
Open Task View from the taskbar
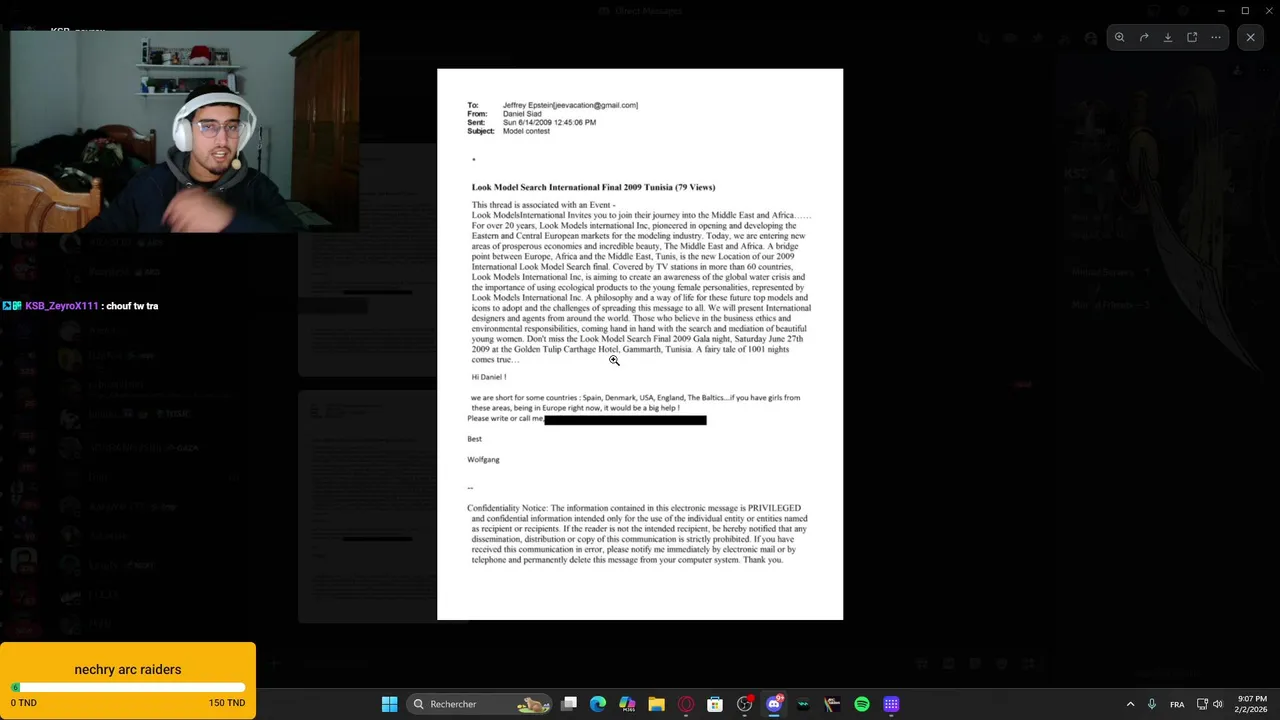coord(569,704)
